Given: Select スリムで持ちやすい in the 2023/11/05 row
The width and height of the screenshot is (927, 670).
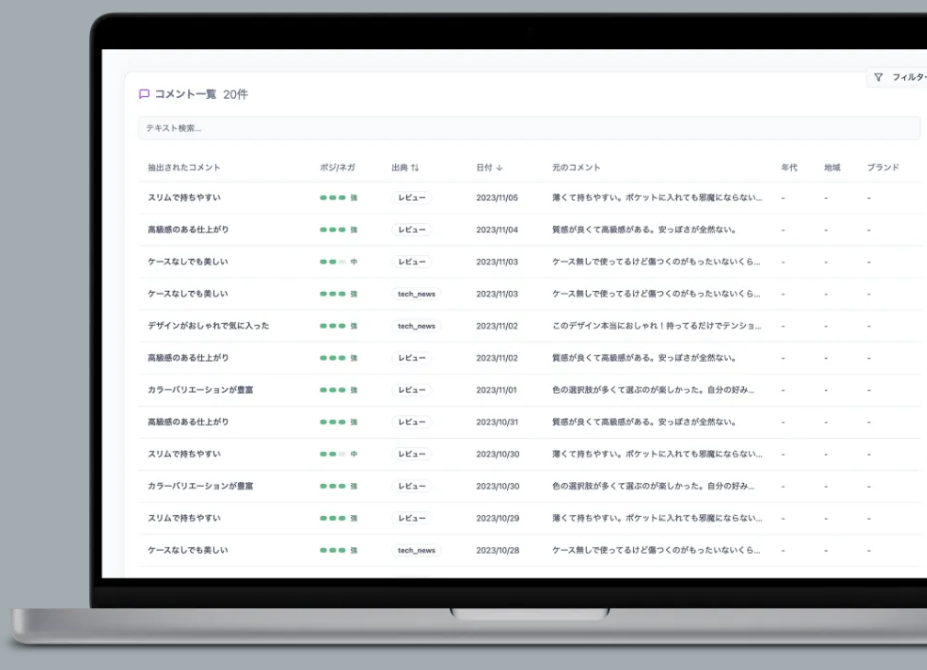Looking at the screenshot, I should (184, 198).
